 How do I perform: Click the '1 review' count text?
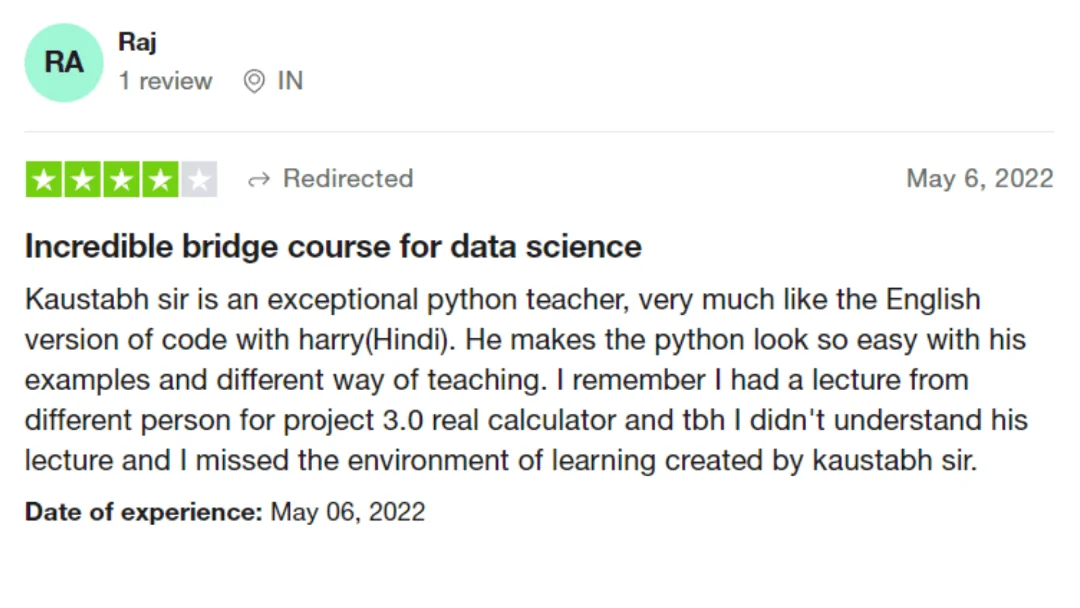pyautogui.click(x=165, y=81)
